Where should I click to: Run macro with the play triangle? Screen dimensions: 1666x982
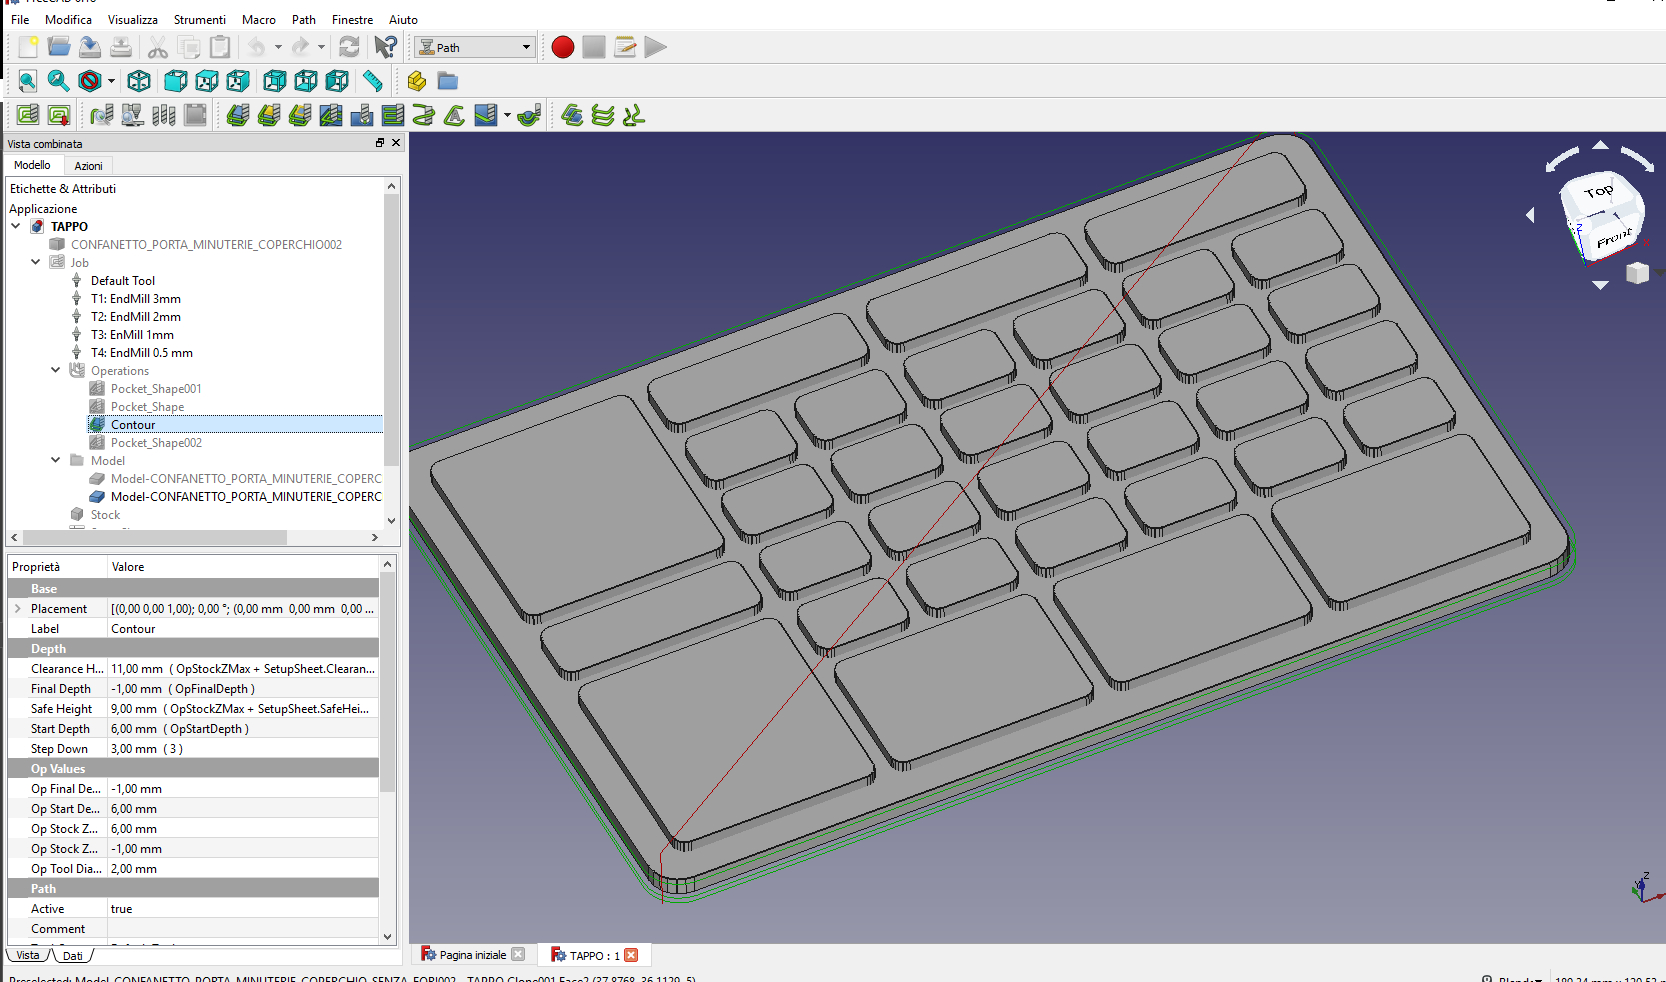656,47
